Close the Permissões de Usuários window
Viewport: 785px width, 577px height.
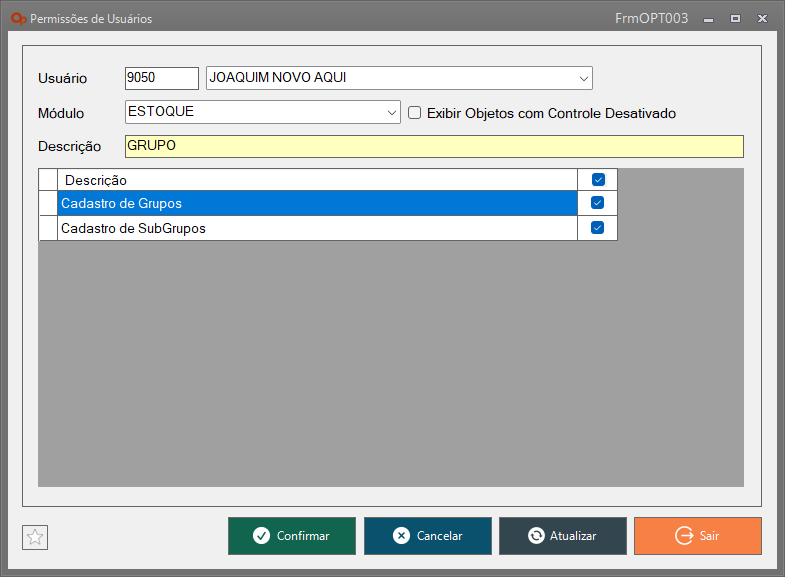click(x=762, y=18)
